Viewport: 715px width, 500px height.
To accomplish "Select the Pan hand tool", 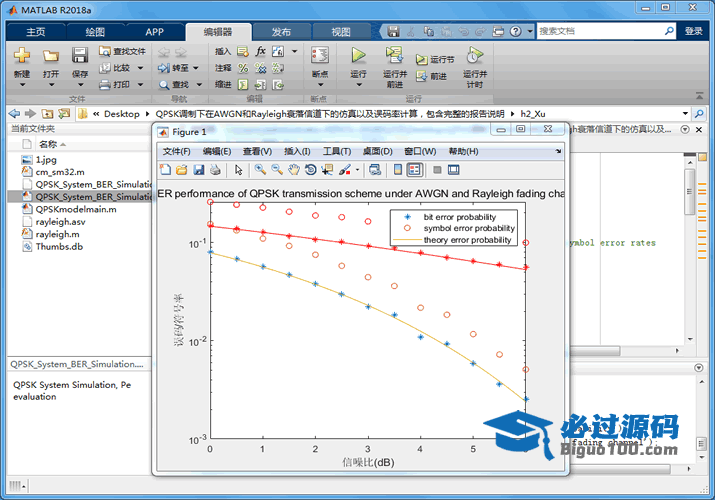I will (x=294, y=170).
